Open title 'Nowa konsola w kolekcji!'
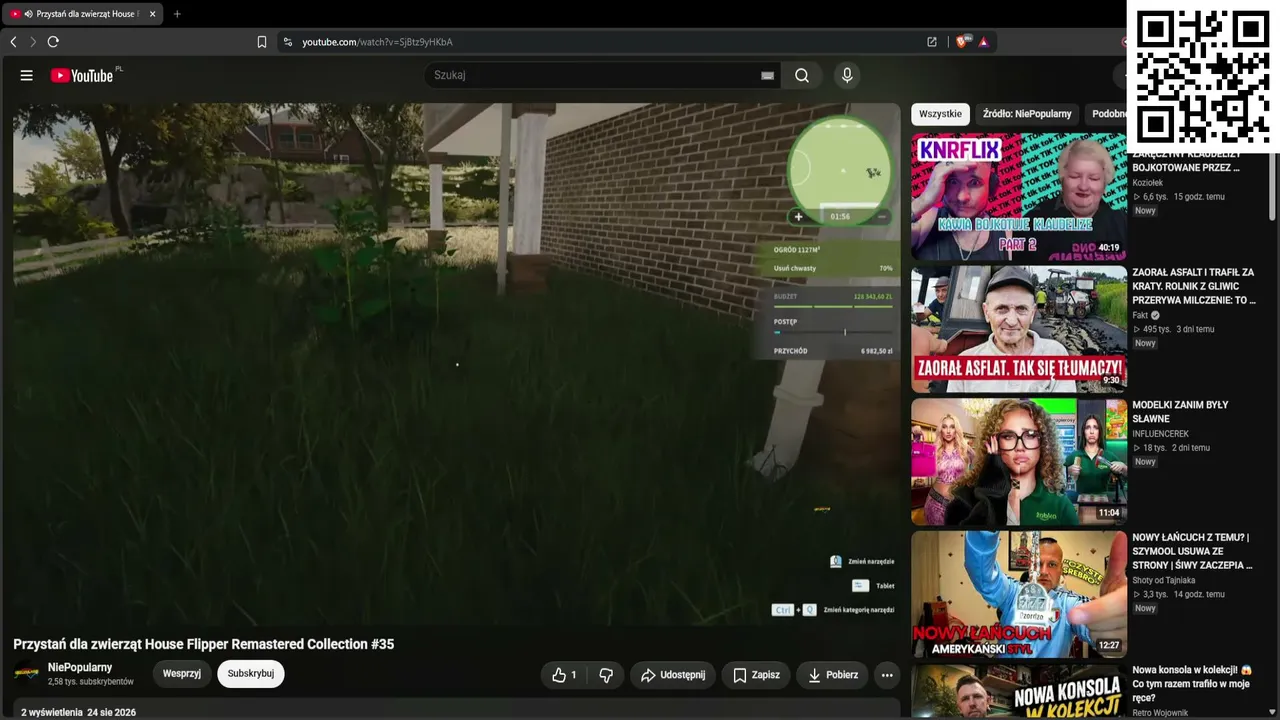This screenshot has width=1280, height=720. pyautogui.click(x=1192, y=684)
